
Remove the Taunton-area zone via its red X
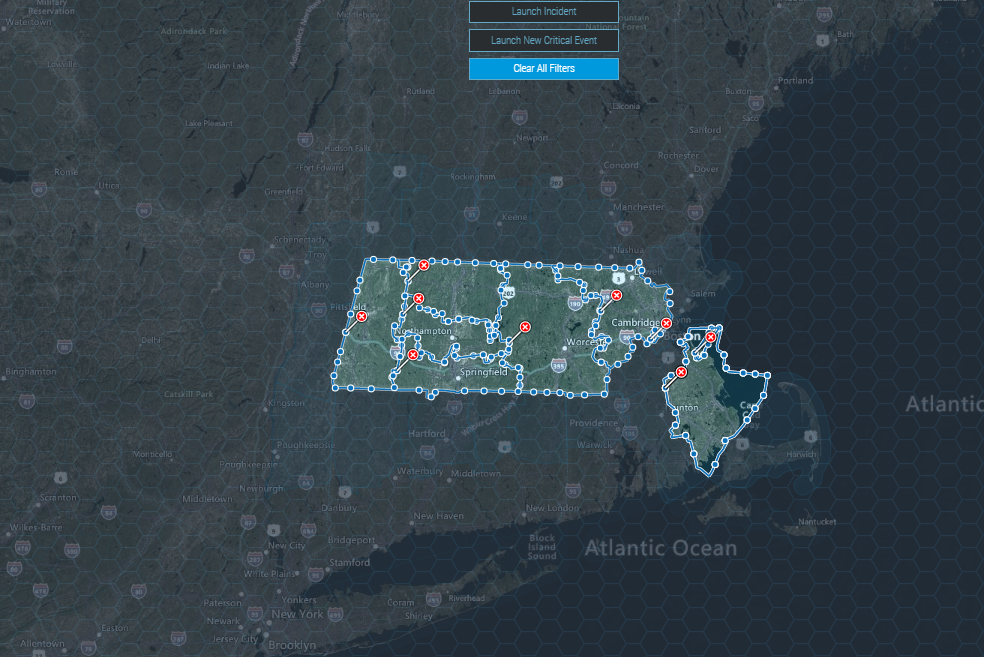point(681,372)
